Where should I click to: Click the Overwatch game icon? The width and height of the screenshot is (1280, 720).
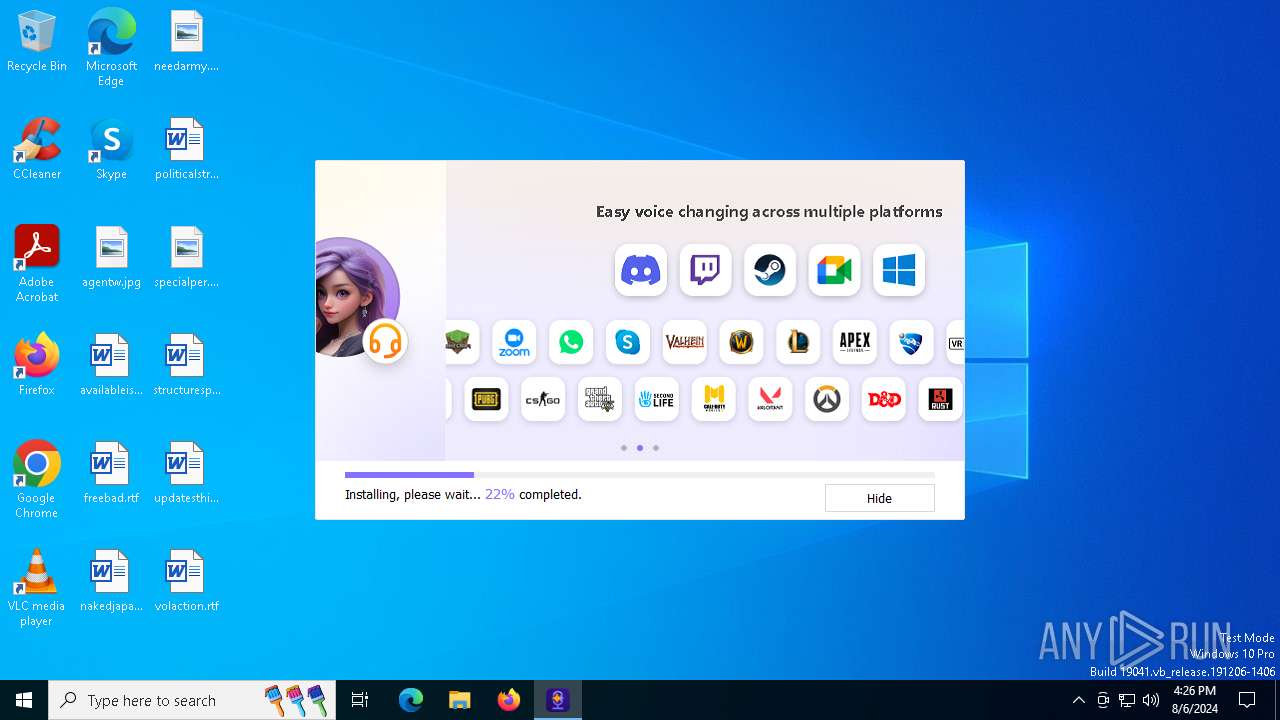pyautogui.click(x=827, y=399)
